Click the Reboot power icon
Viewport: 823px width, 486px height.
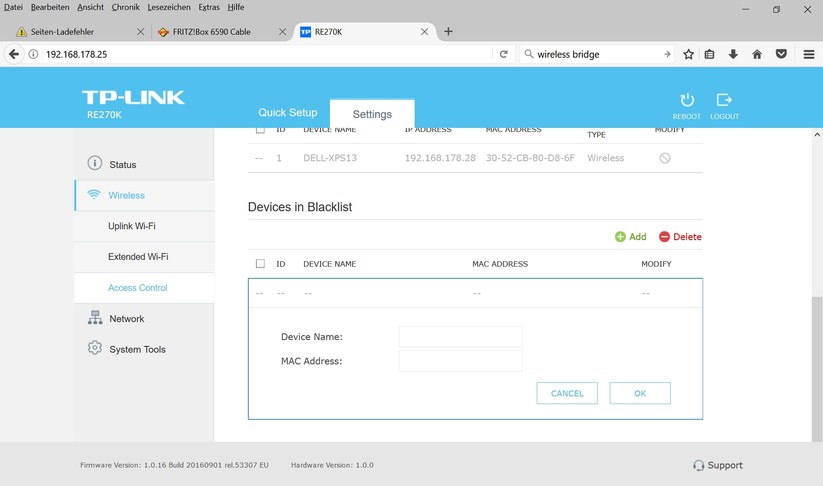(x=687, y=100)
